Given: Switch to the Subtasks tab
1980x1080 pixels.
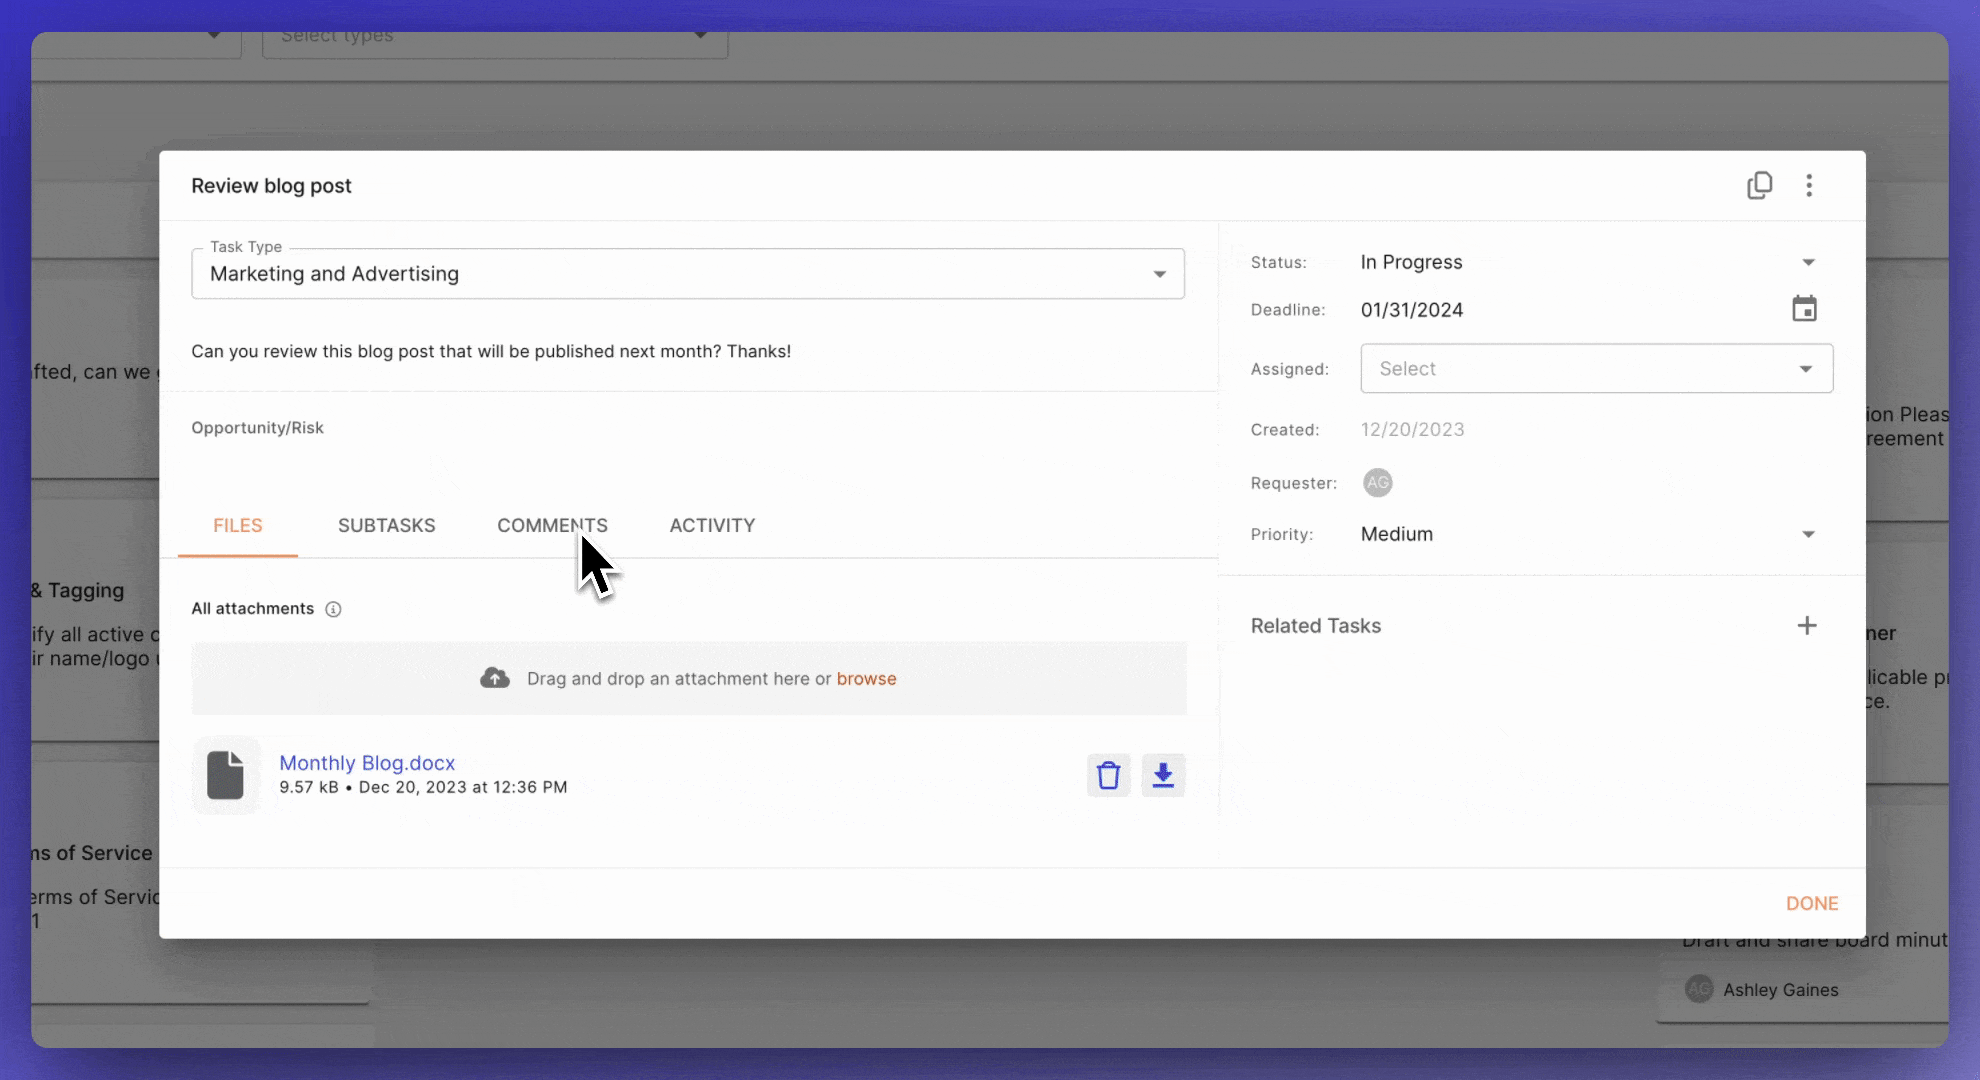Looking at the screenshot, I should tap(387, 525).
